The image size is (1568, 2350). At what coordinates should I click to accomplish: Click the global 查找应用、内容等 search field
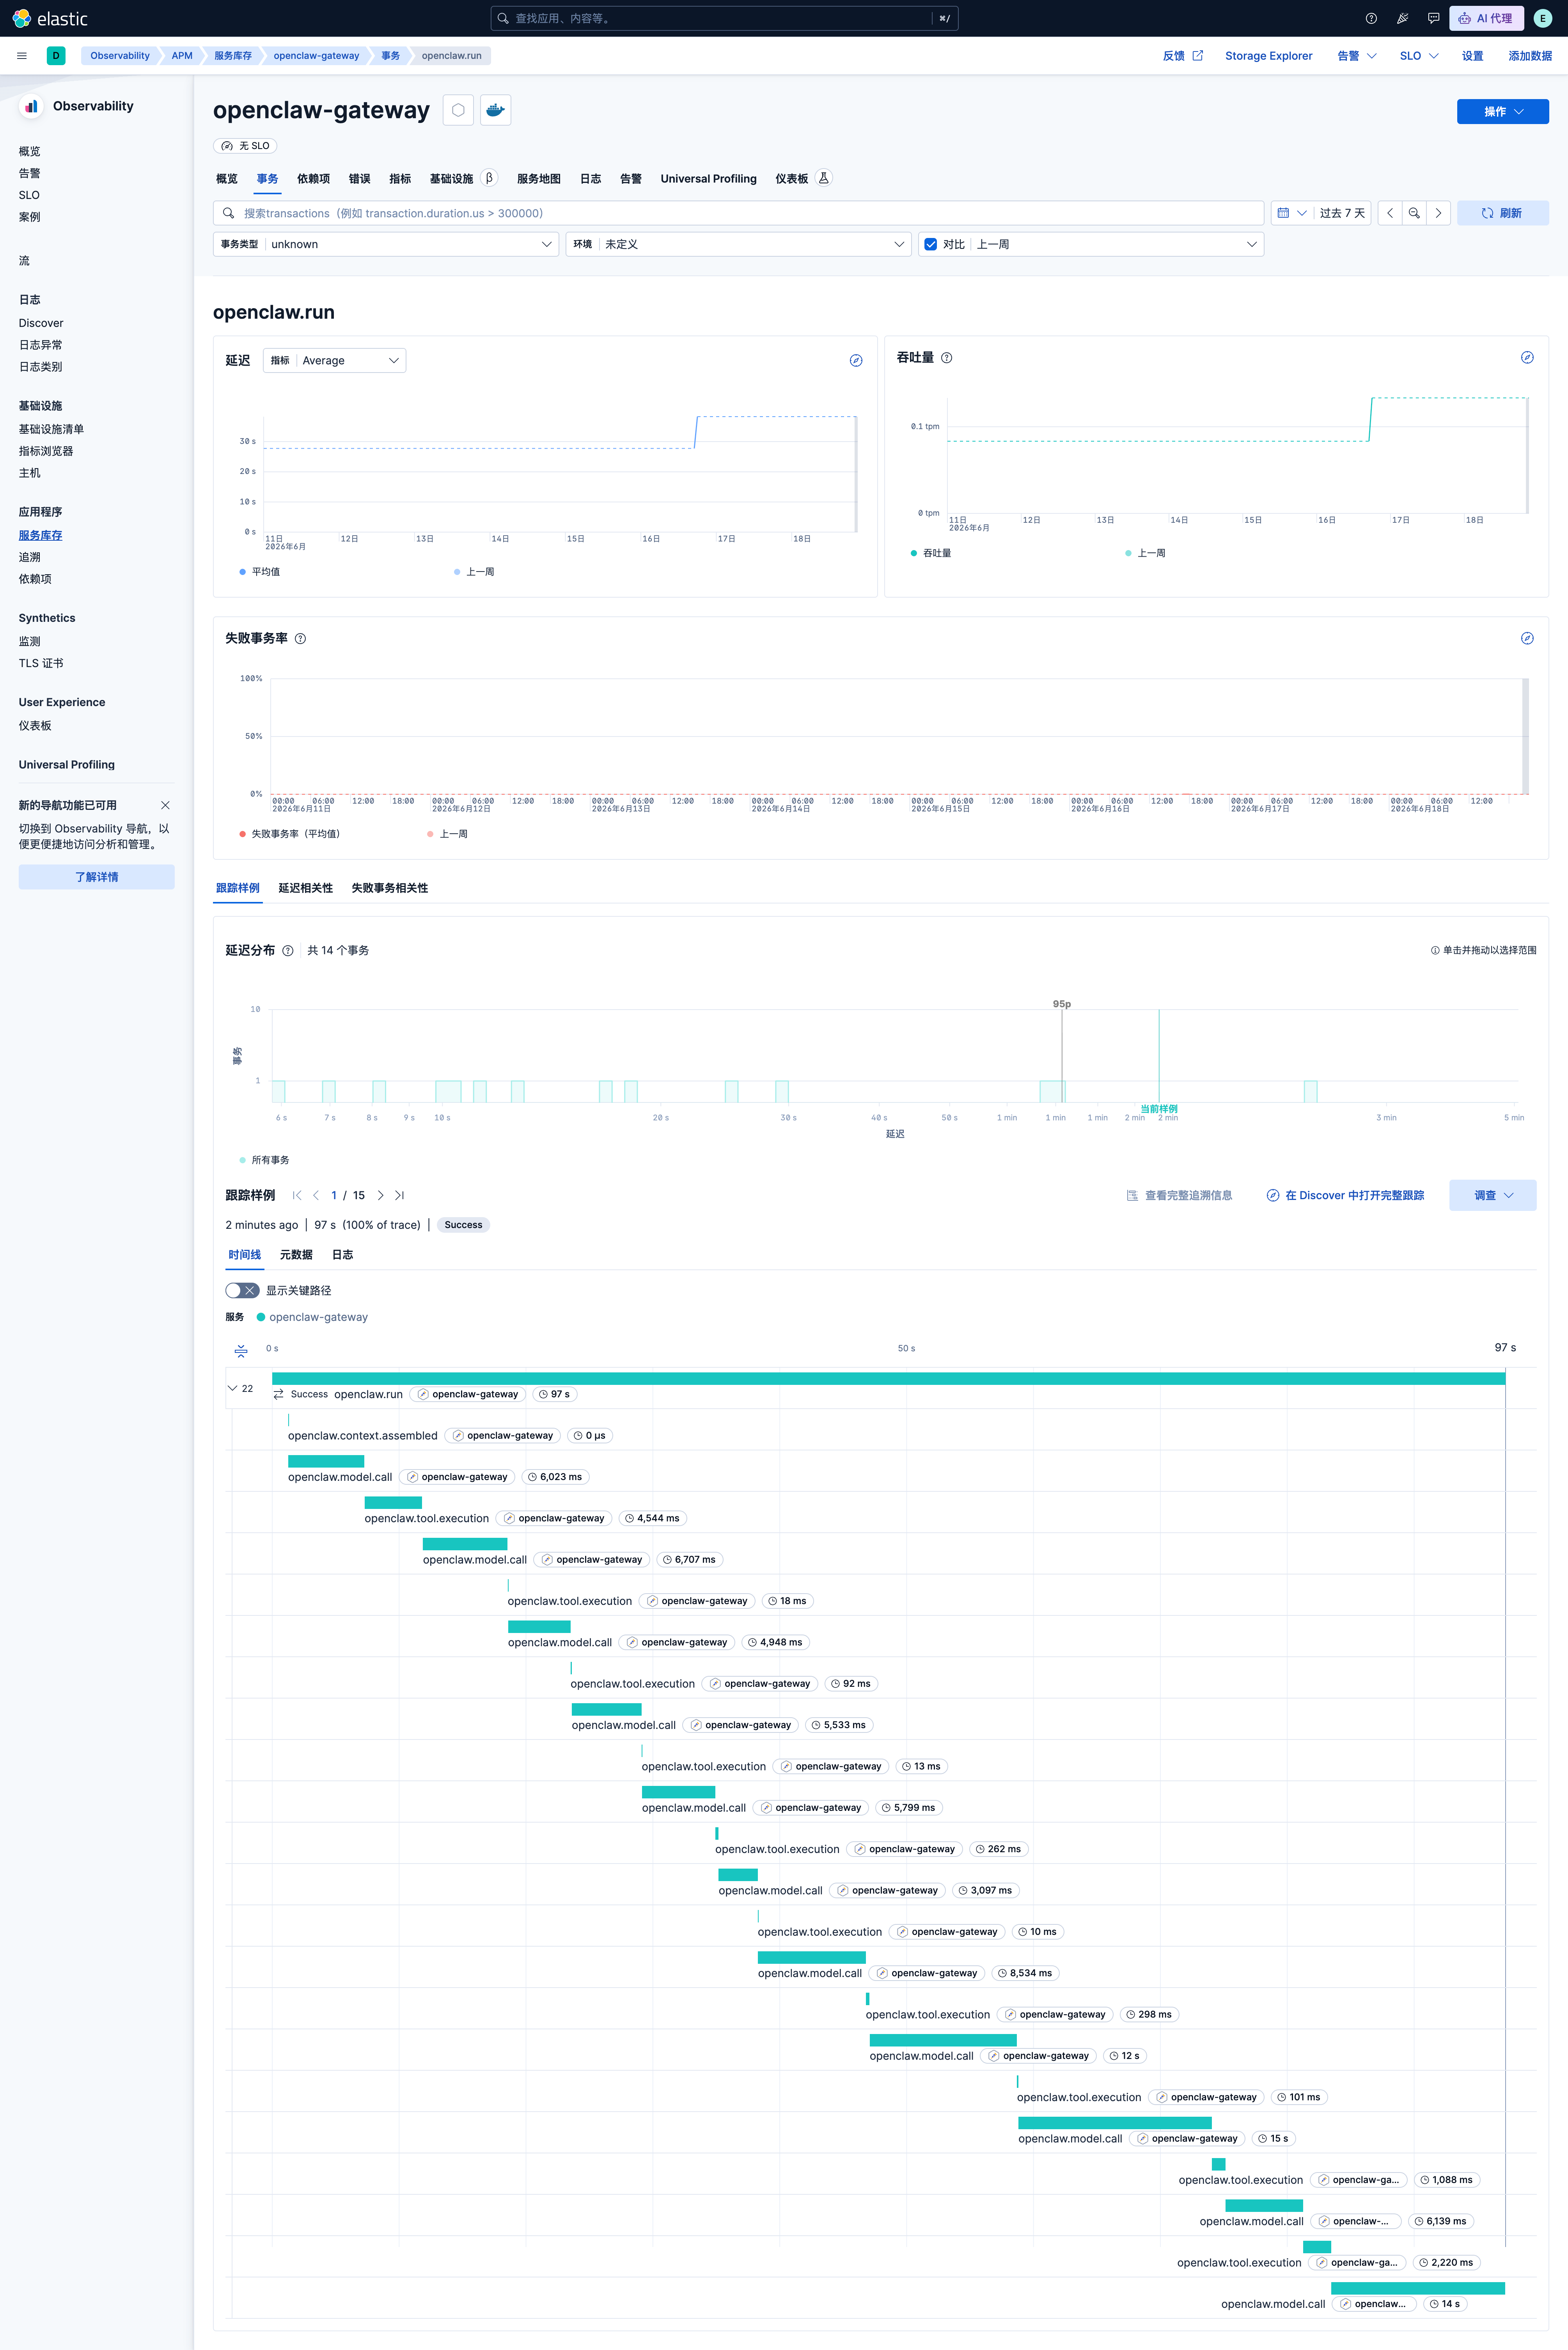(x=724, y=18)
